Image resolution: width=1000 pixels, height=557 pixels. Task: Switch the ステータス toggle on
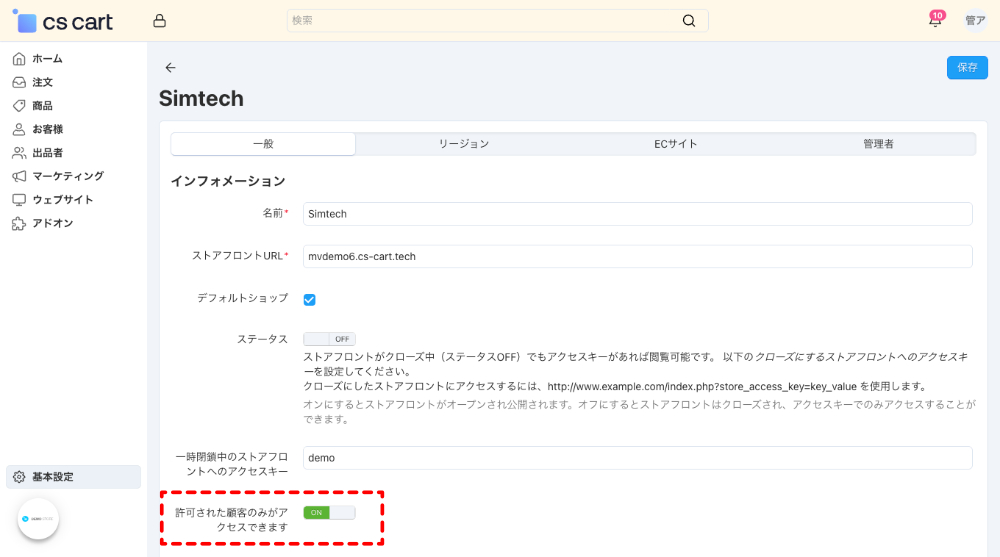tap(329, 339)
